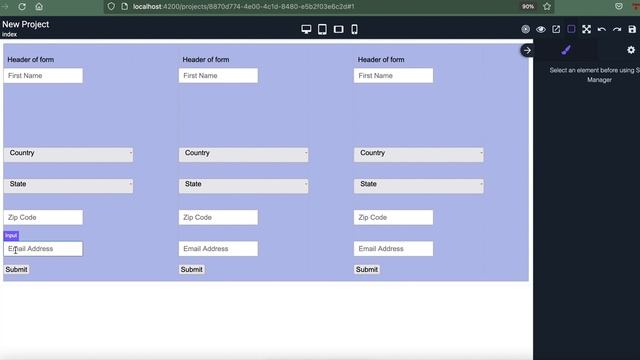Click Zip Code field in first form

[x=43, y=218]
